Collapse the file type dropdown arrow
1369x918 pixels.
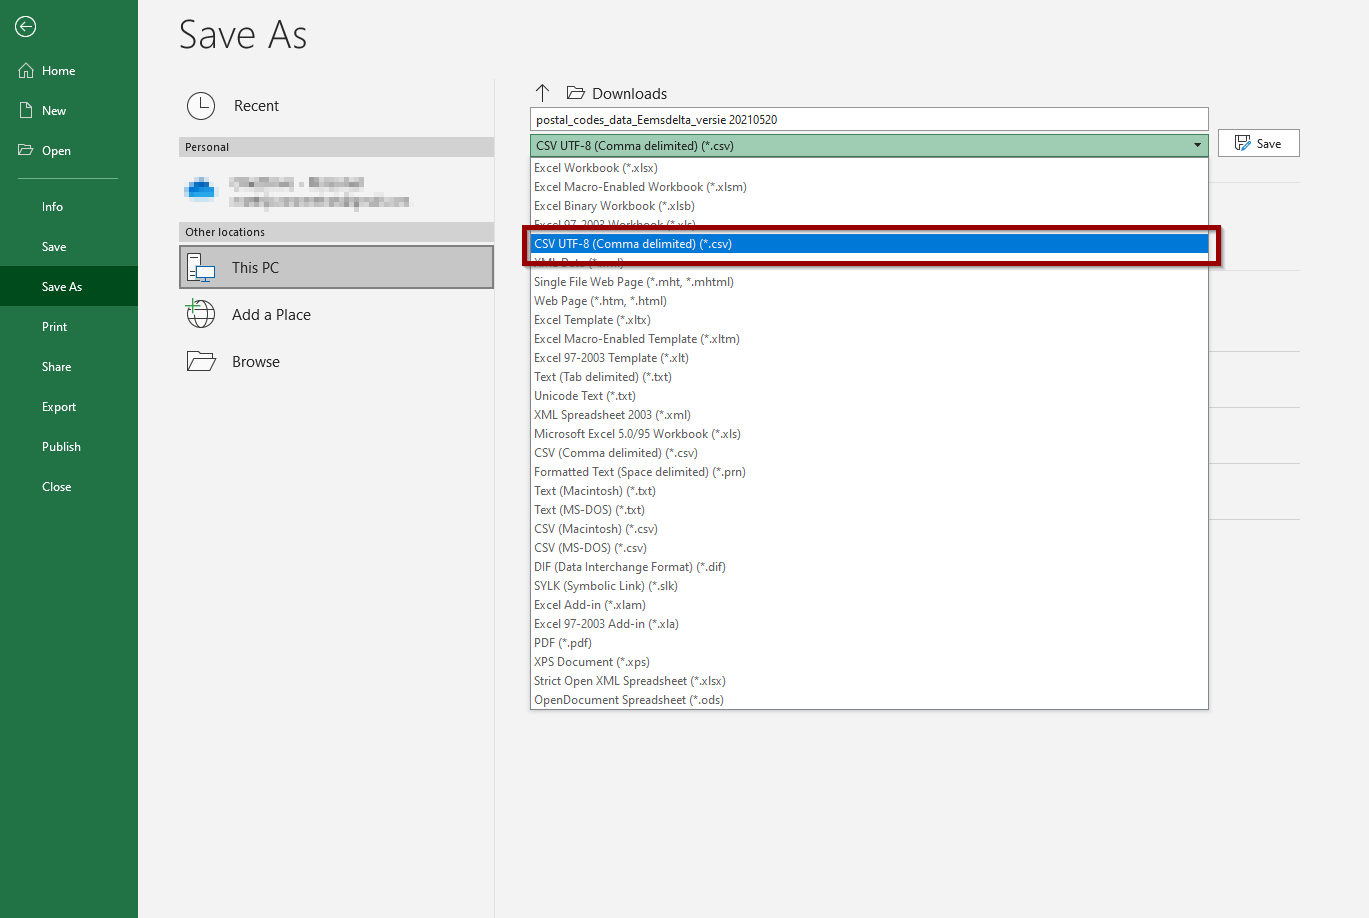coord(1197,146)
